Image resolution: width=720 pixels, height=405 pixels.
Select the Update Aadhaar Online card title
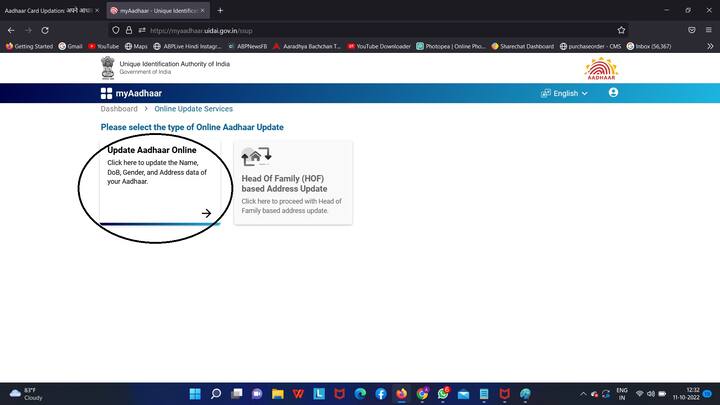tap(152, 150)
